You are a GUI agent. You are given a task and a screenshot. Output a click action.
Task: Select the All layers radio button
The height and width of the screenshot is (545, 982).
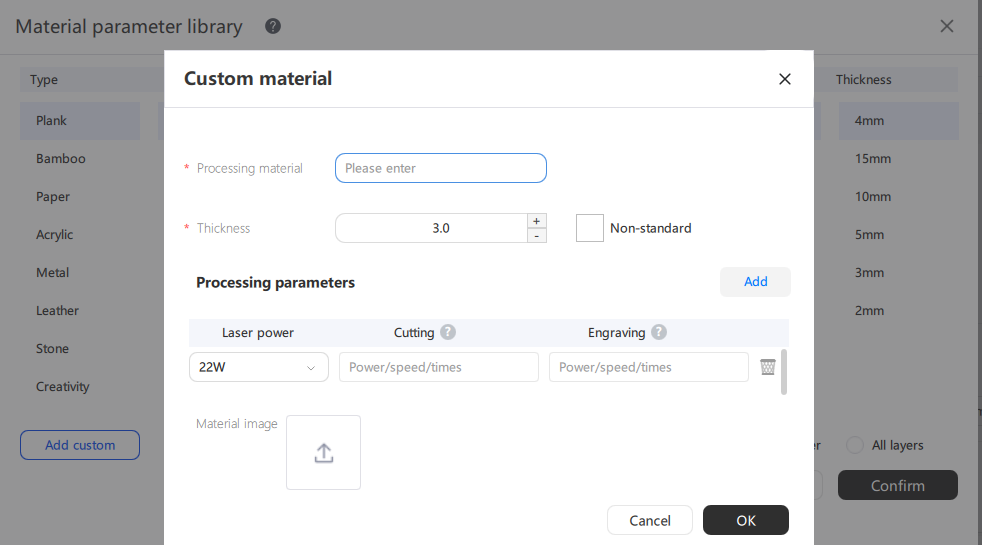[x=855, y=445]
